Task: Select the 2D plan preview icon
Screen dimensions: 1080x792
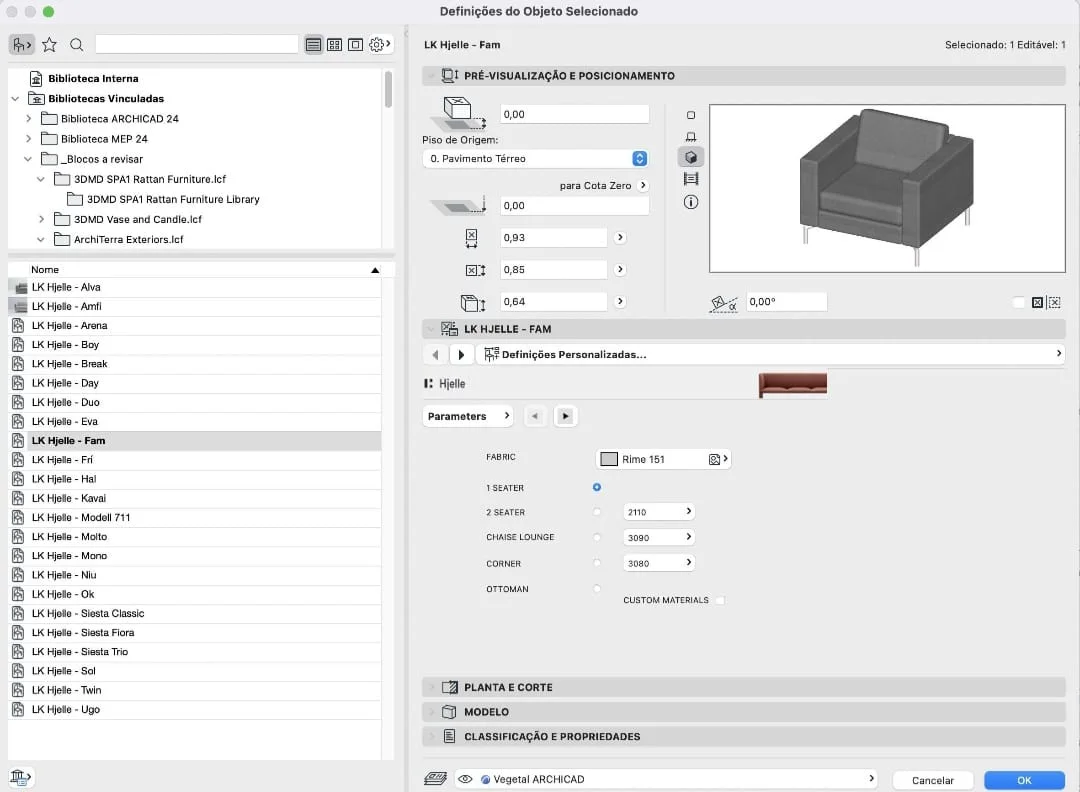Action: (690, 115)
